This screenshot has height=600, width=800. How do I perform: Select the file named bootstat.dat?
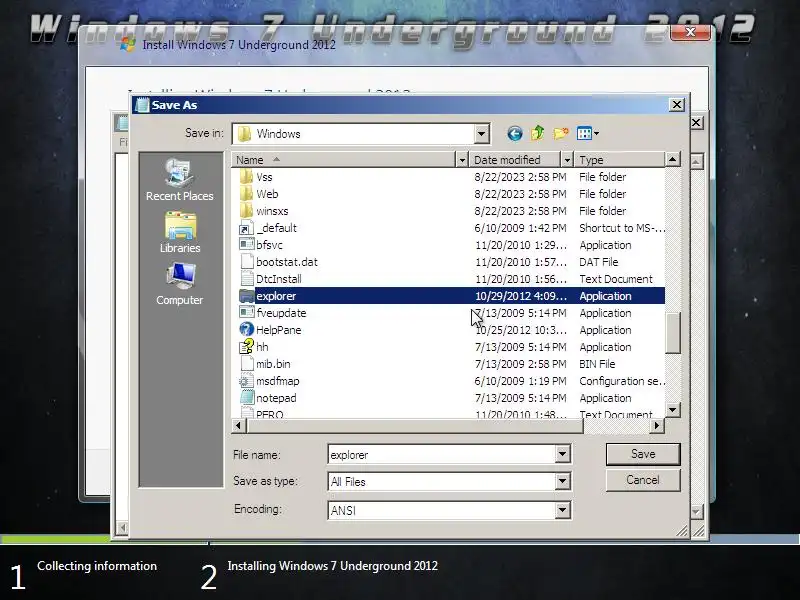click(287, 262)
